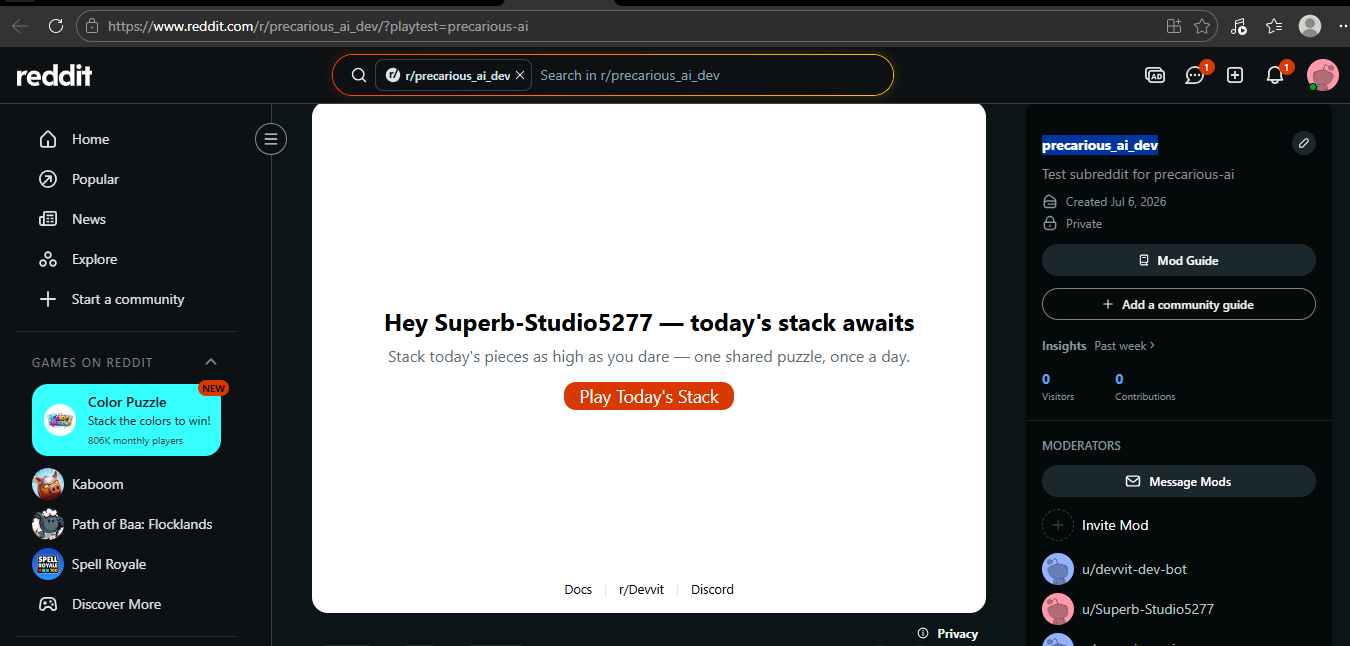Open the r/Devvit link
Image resolution: width=1350 pixels, height=646 pixels.
[641, 589]
